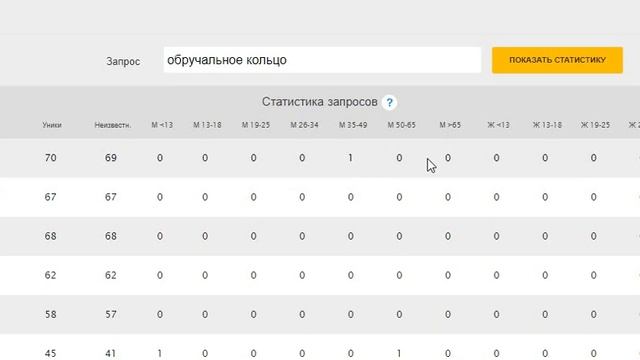Select the М <13 column header
Image resolution: width=640 pixels, height=360 pixels.
pos(162,125)
